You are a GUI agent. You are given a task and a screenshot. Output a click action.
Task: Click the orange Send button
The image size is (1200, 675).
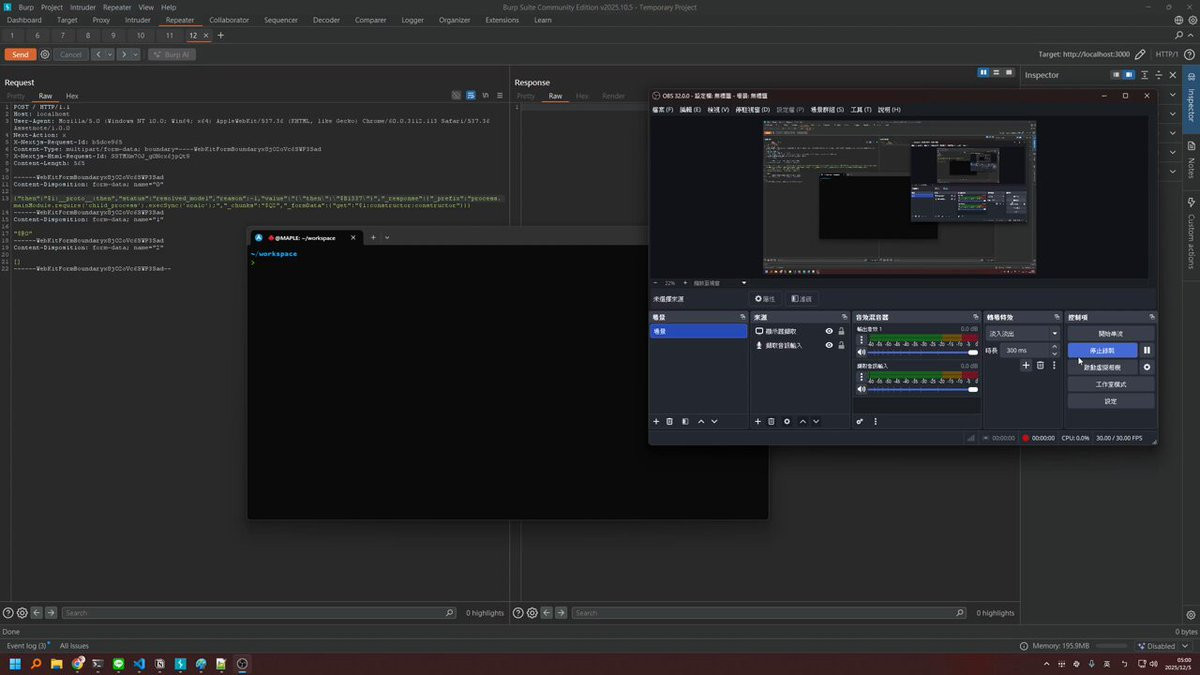[20, 54]
